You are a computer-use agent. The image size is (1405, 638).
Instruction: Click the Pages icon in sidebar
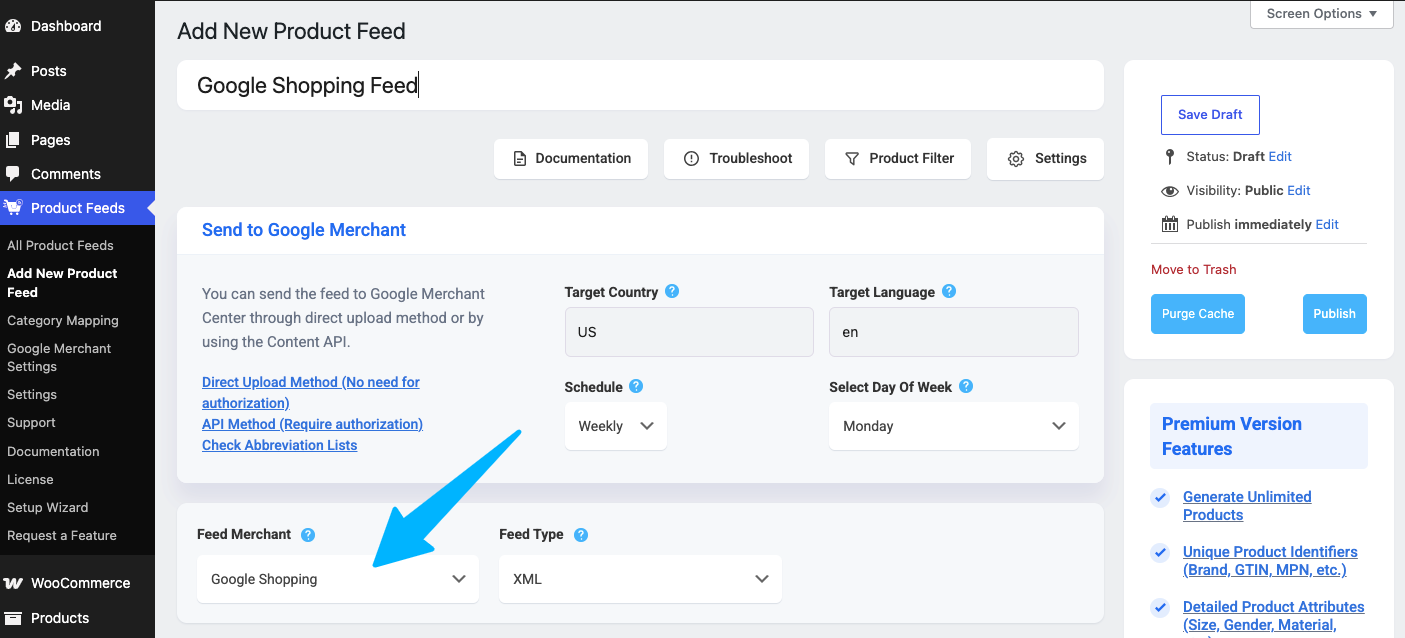[13, 140]
